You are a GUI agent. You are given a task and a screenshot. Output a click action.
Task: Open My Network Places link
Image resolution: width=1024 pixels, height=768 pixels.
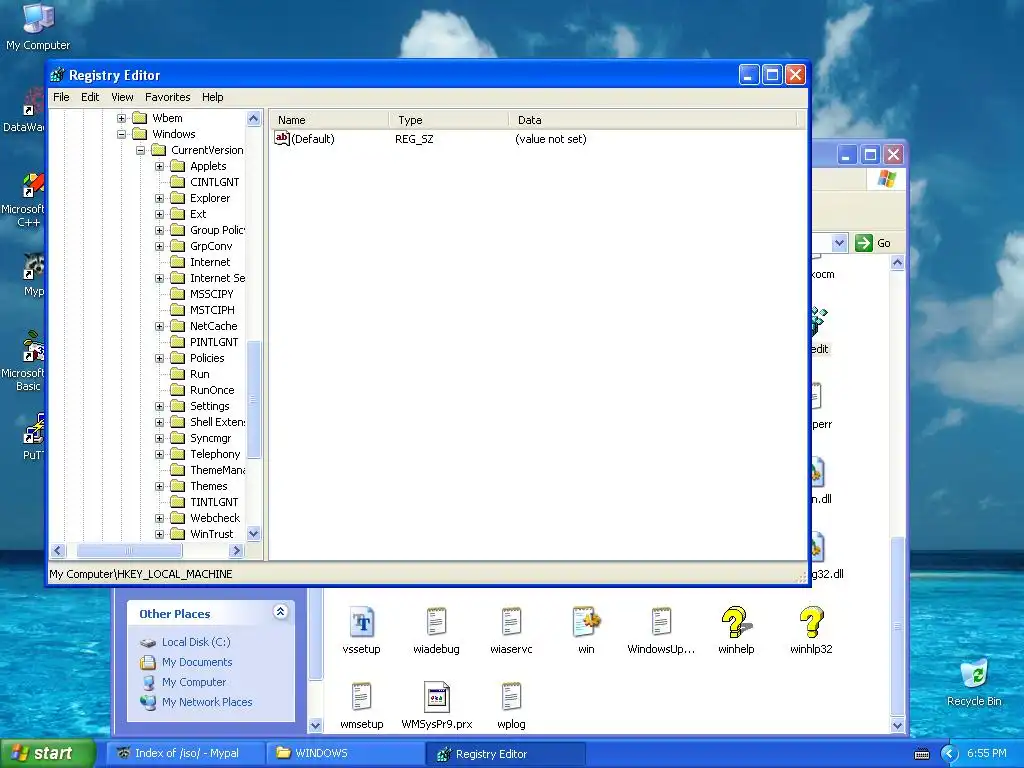click(x=207, y=702)
